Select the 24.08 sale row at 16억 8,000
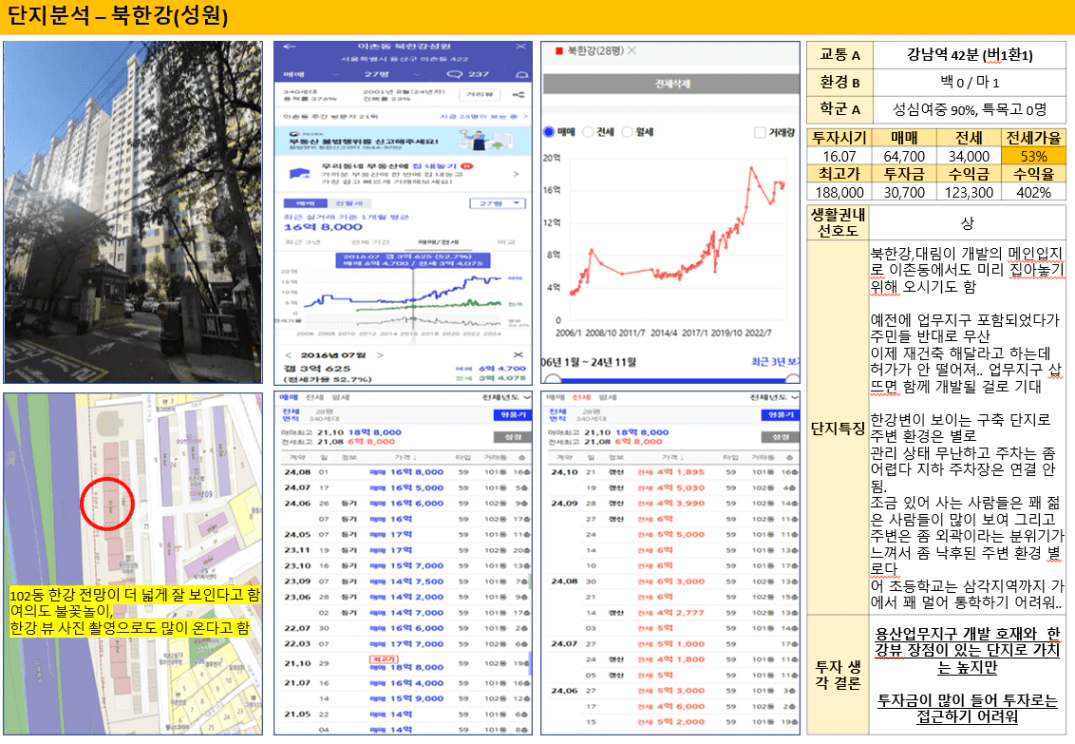Screen dimensions: 1075x744 point(405,472)
